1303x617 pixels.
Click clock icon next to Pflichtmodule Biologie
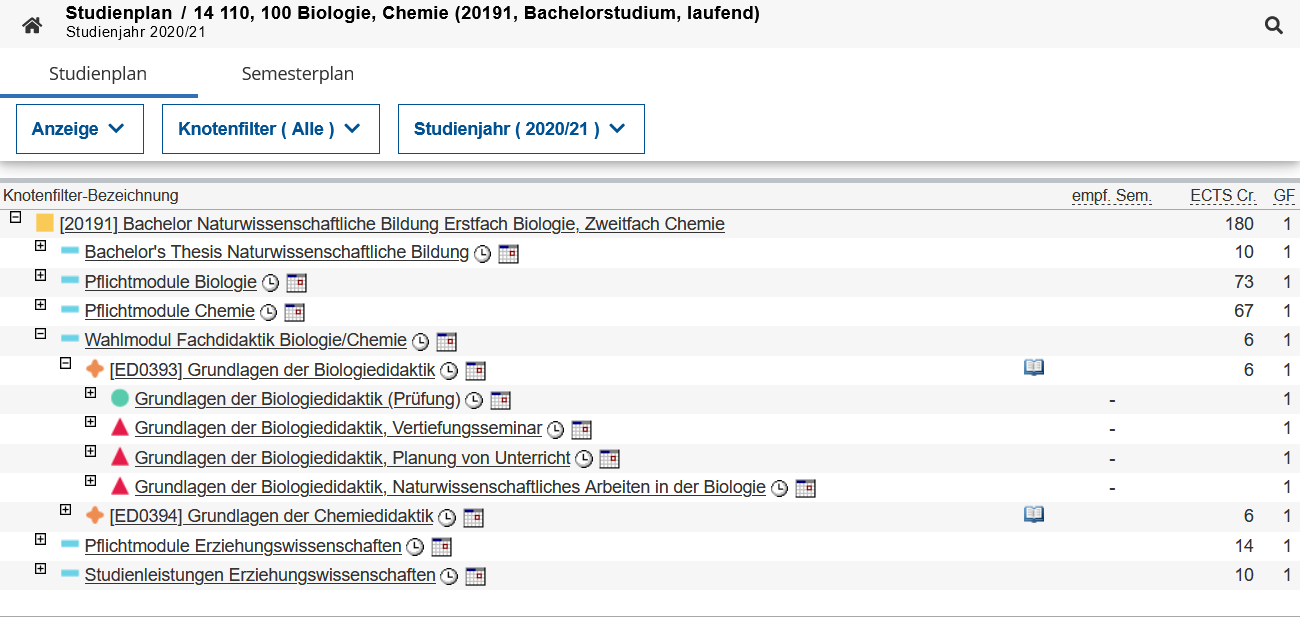click(x=270, y=283)
